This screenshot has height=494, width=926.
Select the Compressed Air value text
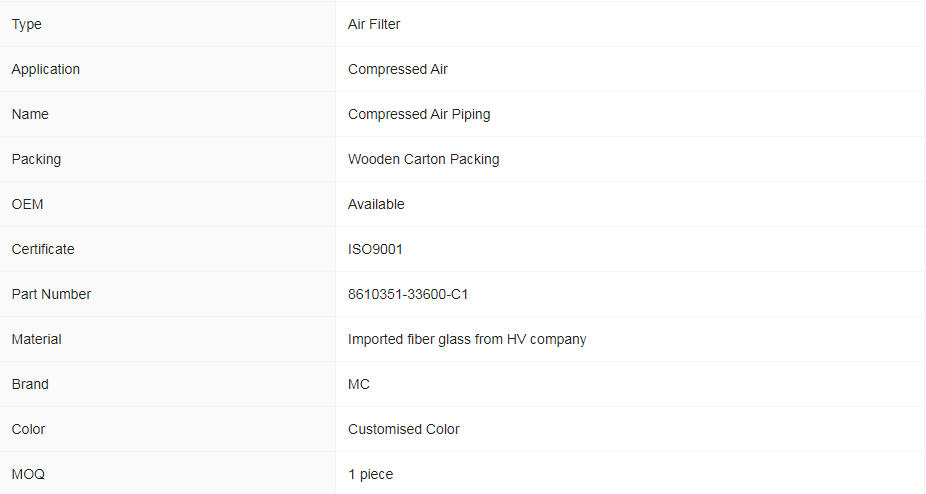pos(397,69)
